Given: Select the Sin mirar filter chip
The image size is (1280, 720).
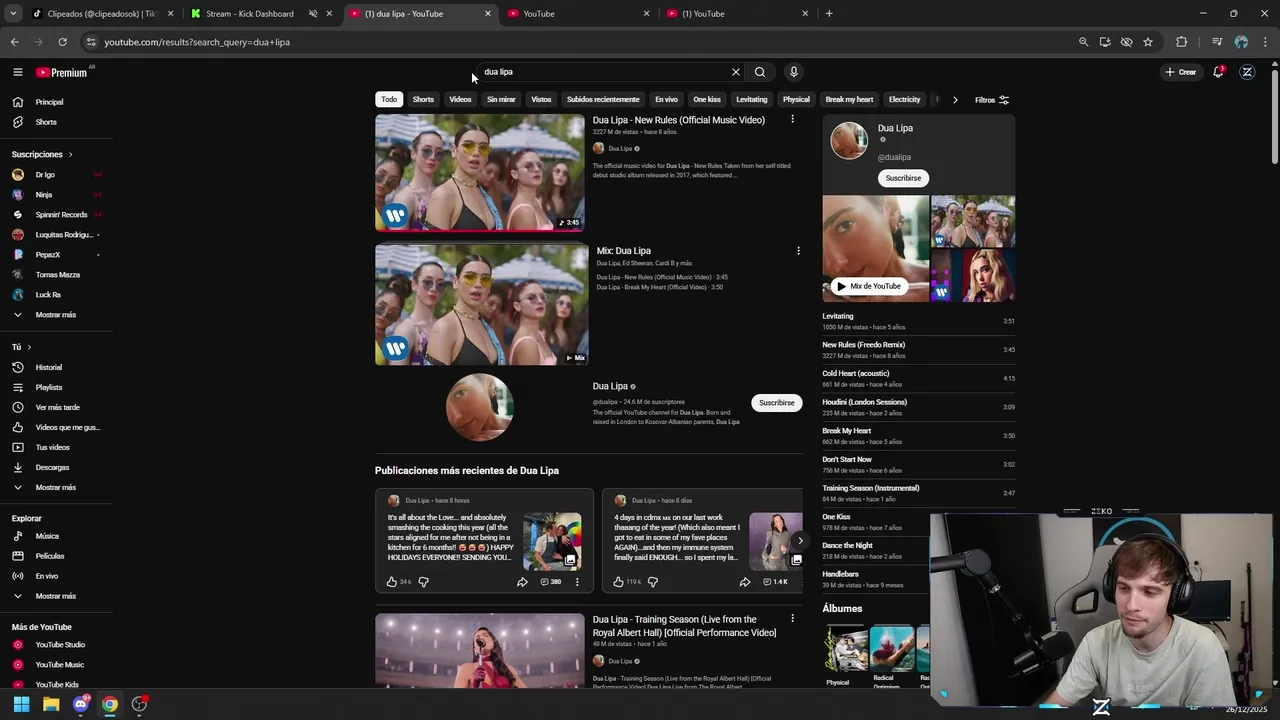Looking at the screenshot, I should point(501,100).
